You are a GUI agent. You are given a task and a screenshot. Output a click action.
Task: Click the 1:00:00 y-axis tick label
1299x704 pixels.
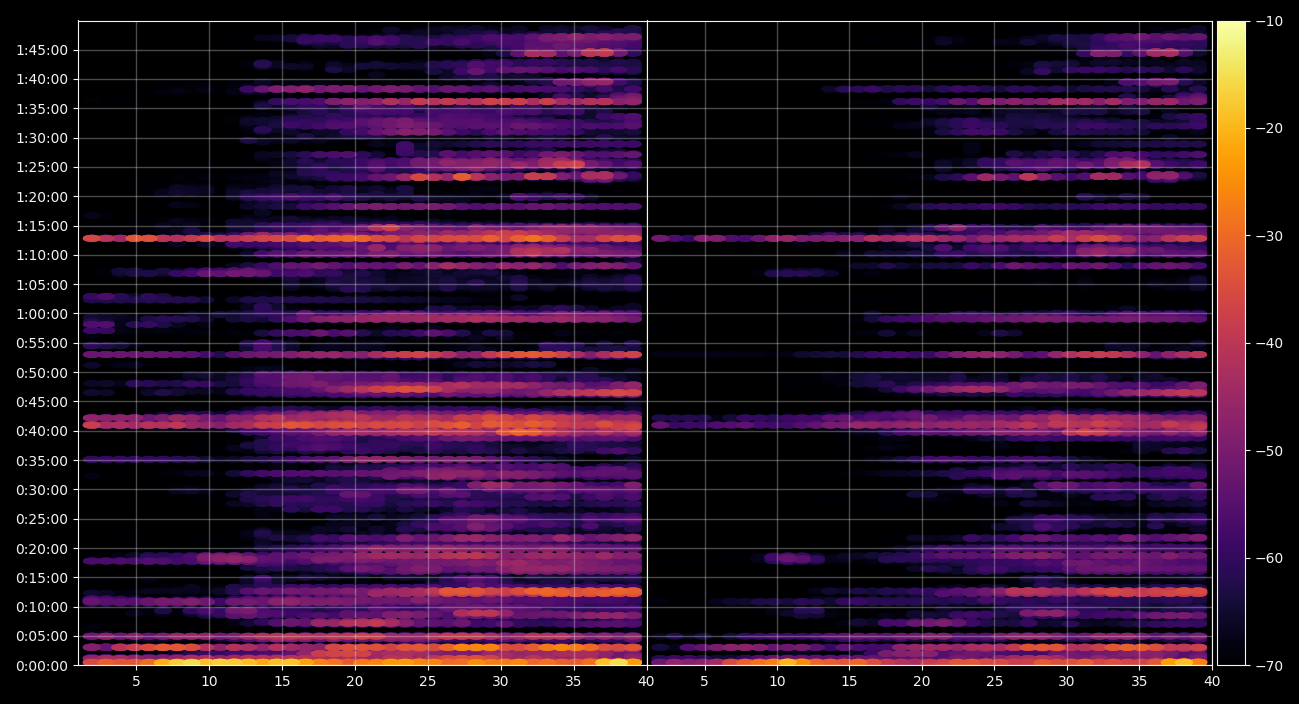[x=42, y=314]
